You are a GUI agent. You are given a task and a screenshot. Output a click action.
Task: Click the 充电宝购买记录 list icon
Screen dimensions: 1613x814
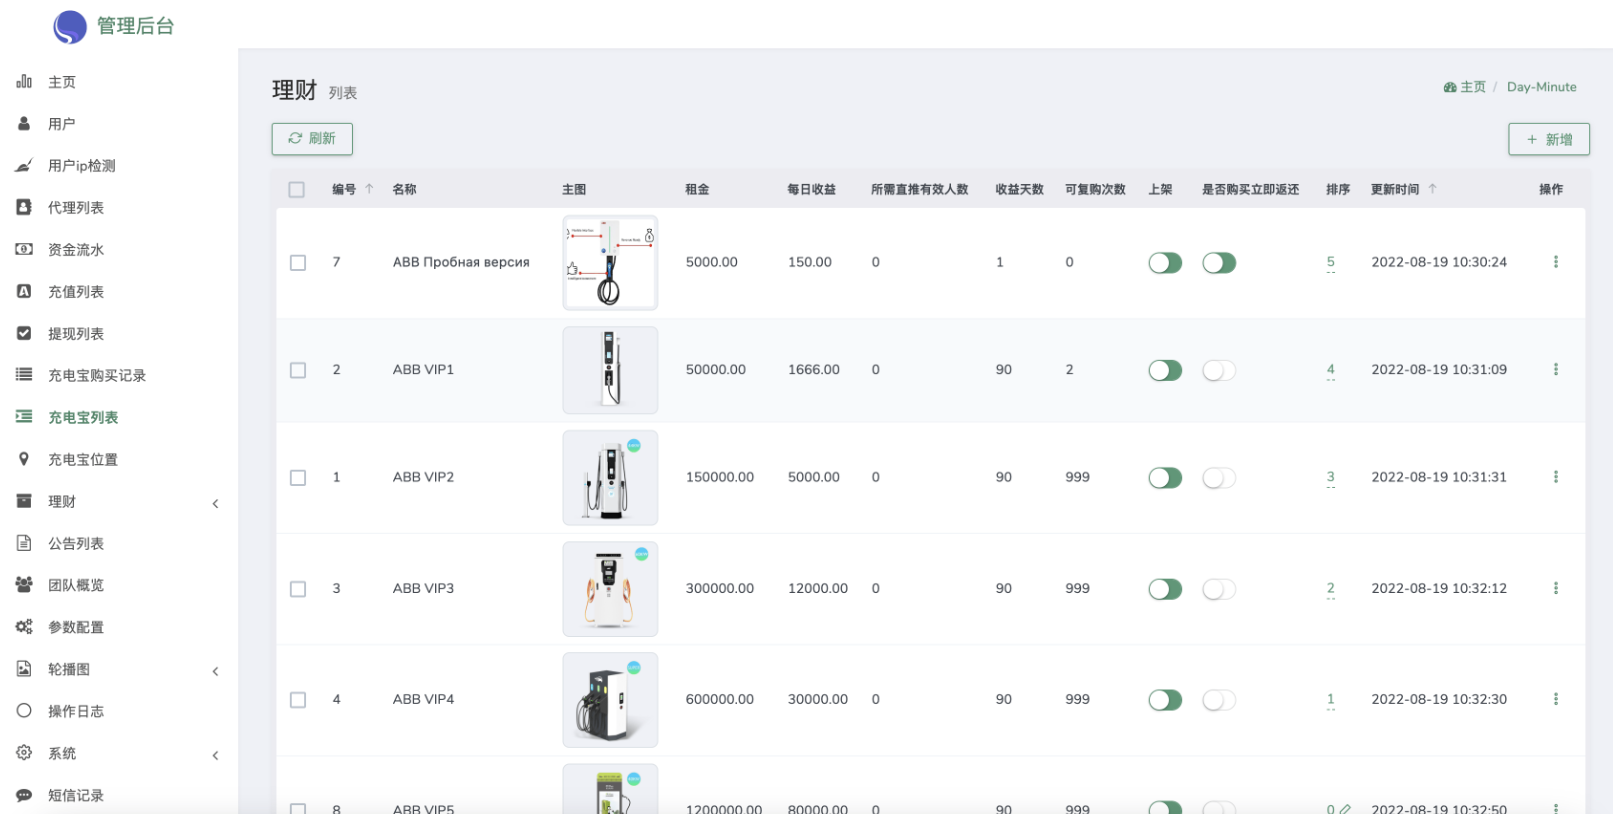point(24,375)
